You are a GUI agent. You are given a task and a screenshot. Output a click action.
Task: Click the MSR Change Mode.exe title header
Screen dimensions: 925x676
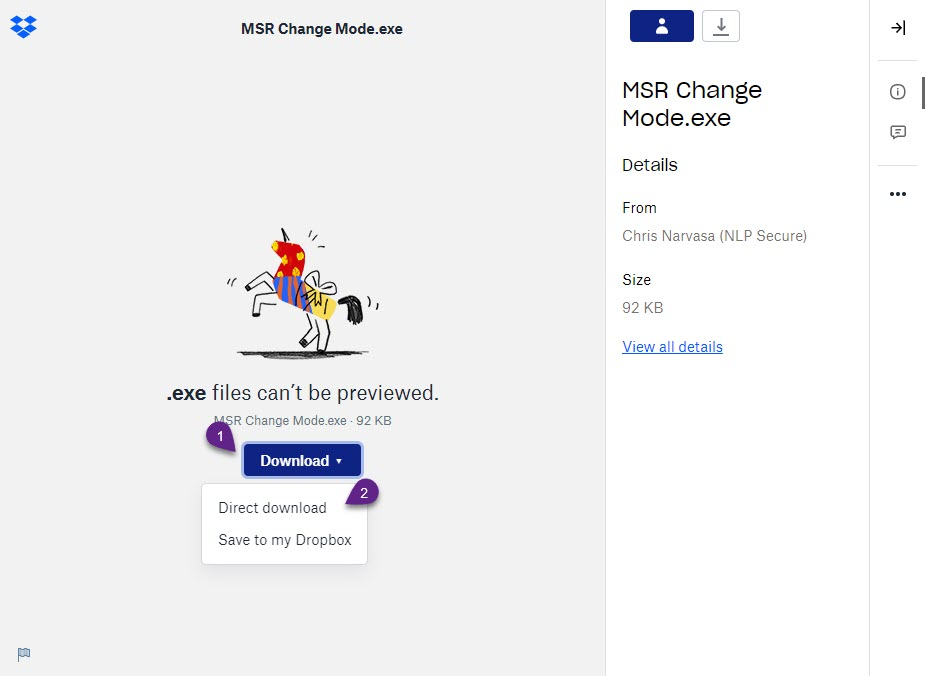coord(322,29)
